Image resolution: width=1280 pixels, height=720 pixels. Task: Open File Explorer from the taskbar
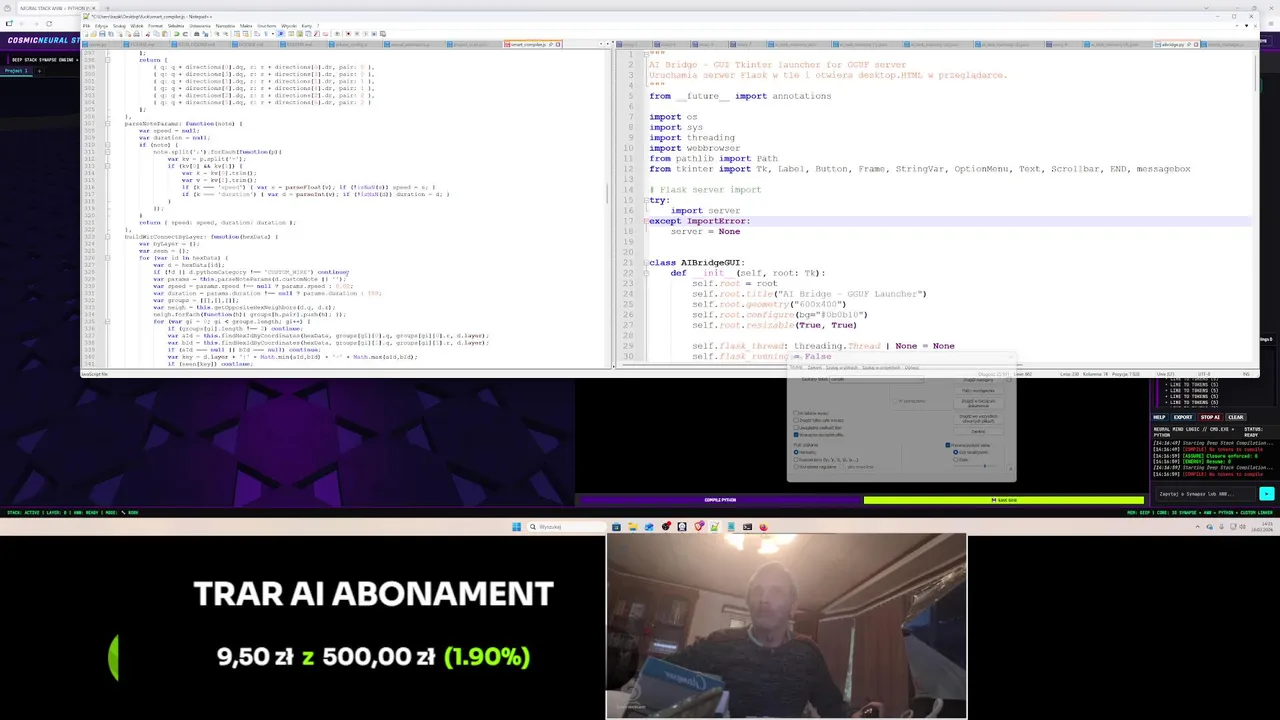point(633,527)
